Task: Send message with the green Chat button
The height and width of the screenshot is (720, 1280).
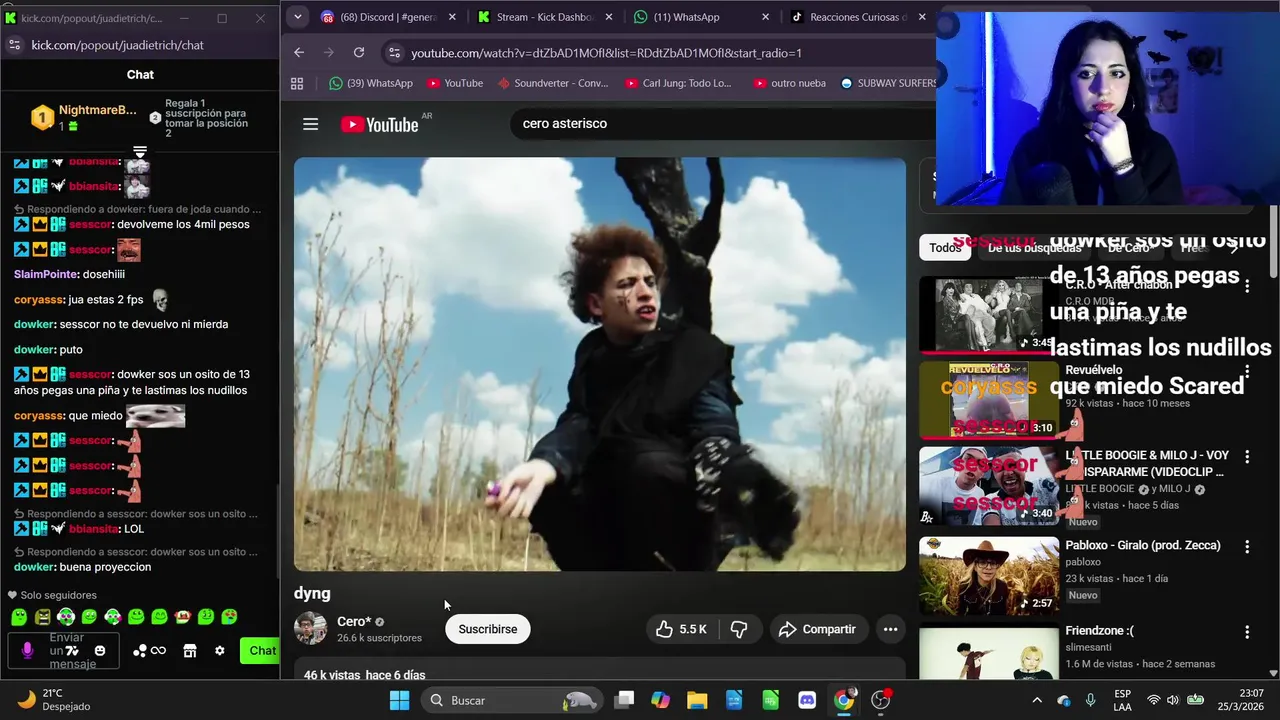Action: pos(262,651)
